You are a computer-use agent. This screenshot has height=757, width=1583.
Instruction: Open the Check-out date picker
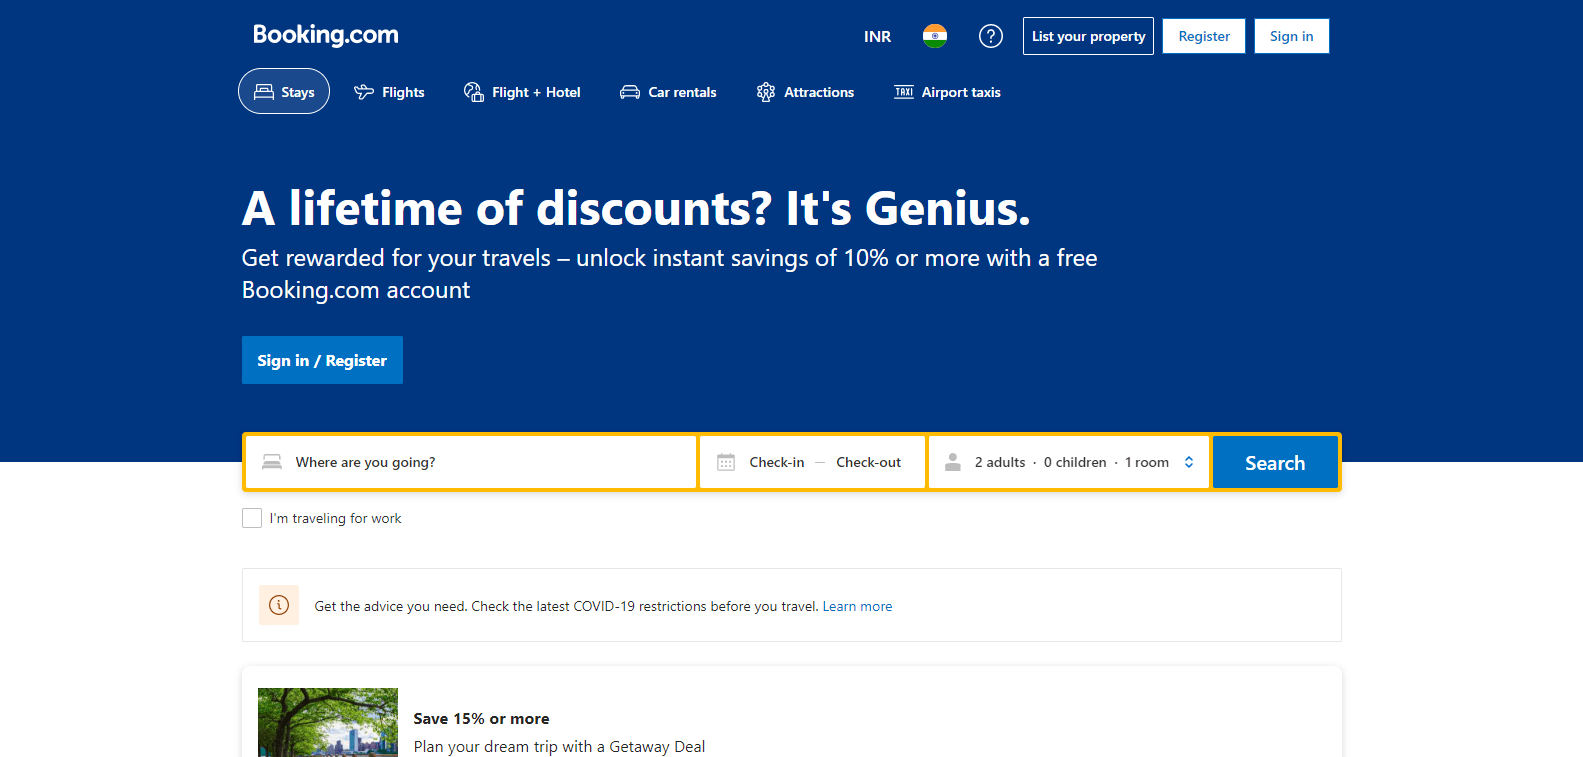868,462
